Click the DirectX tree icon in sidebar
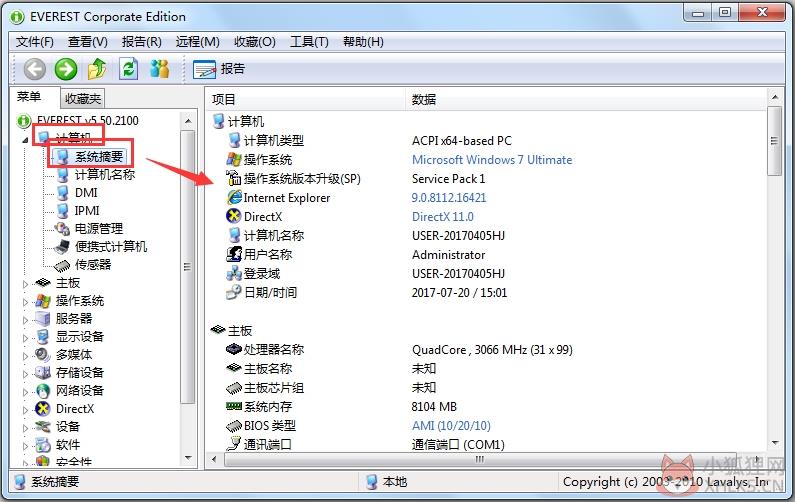 [43, 409]
